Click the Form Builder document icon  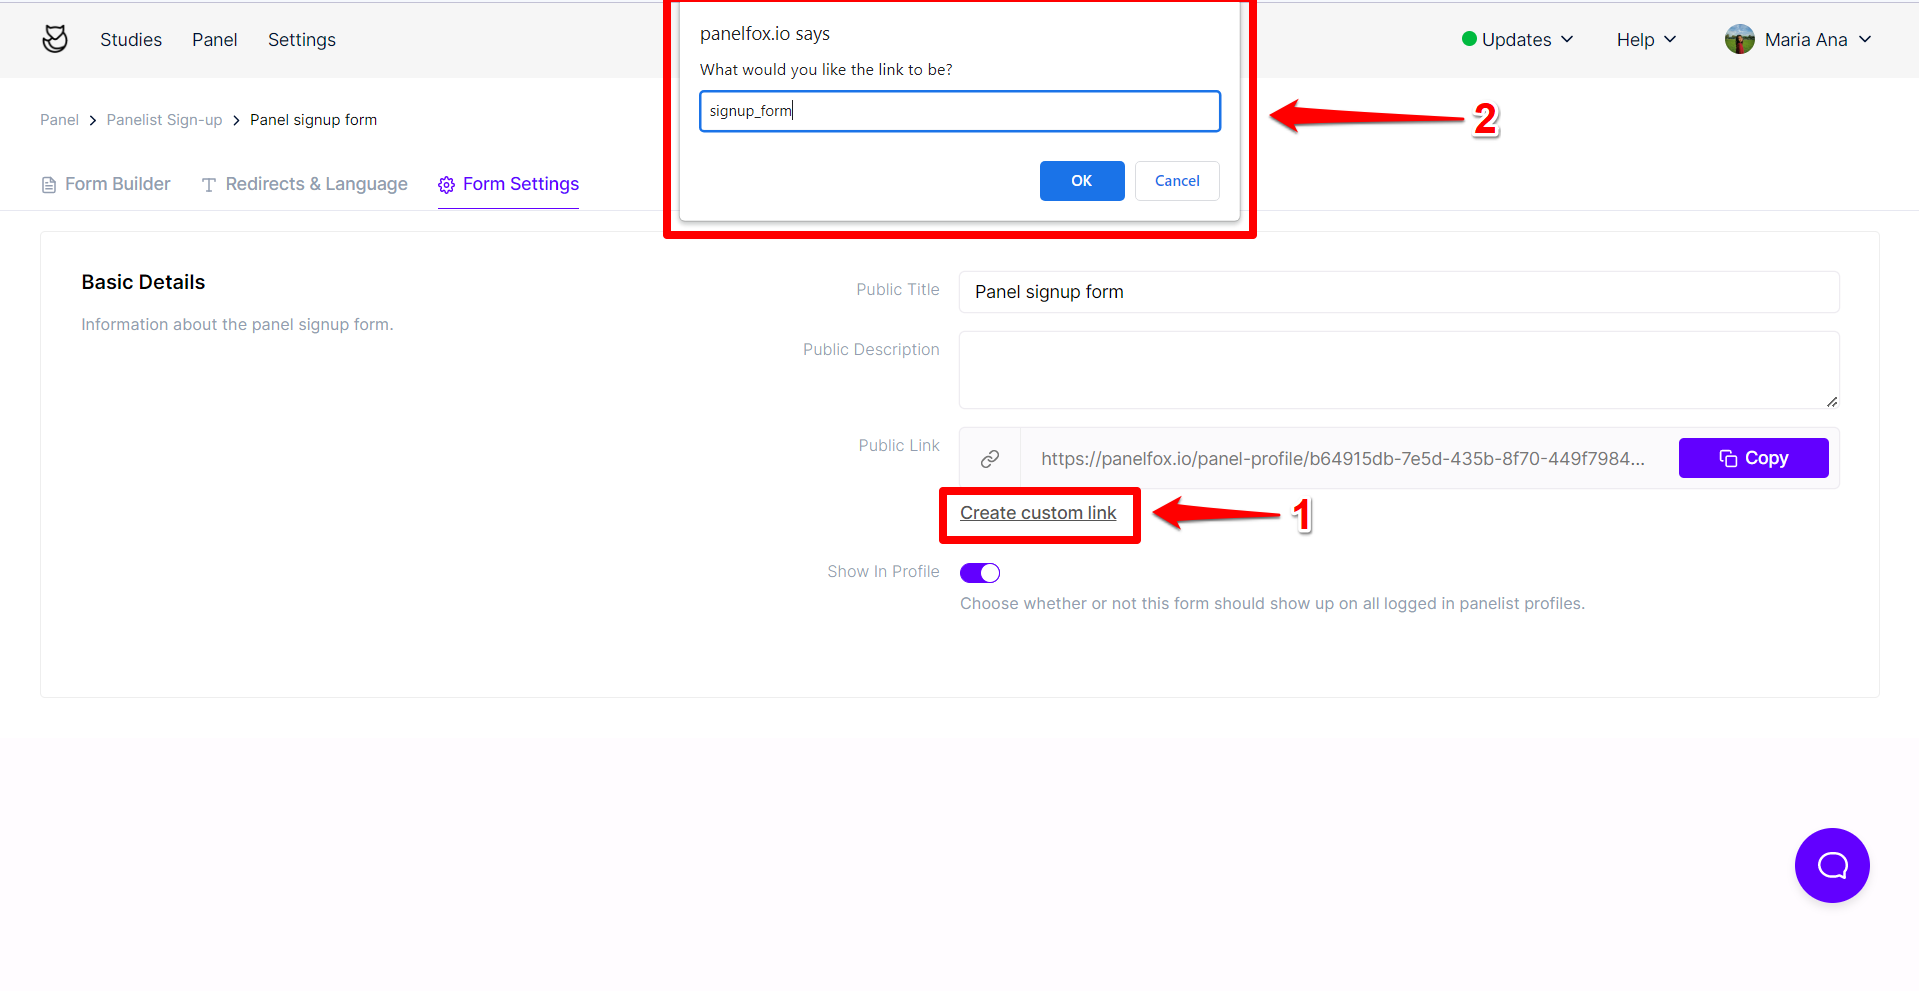49,185
